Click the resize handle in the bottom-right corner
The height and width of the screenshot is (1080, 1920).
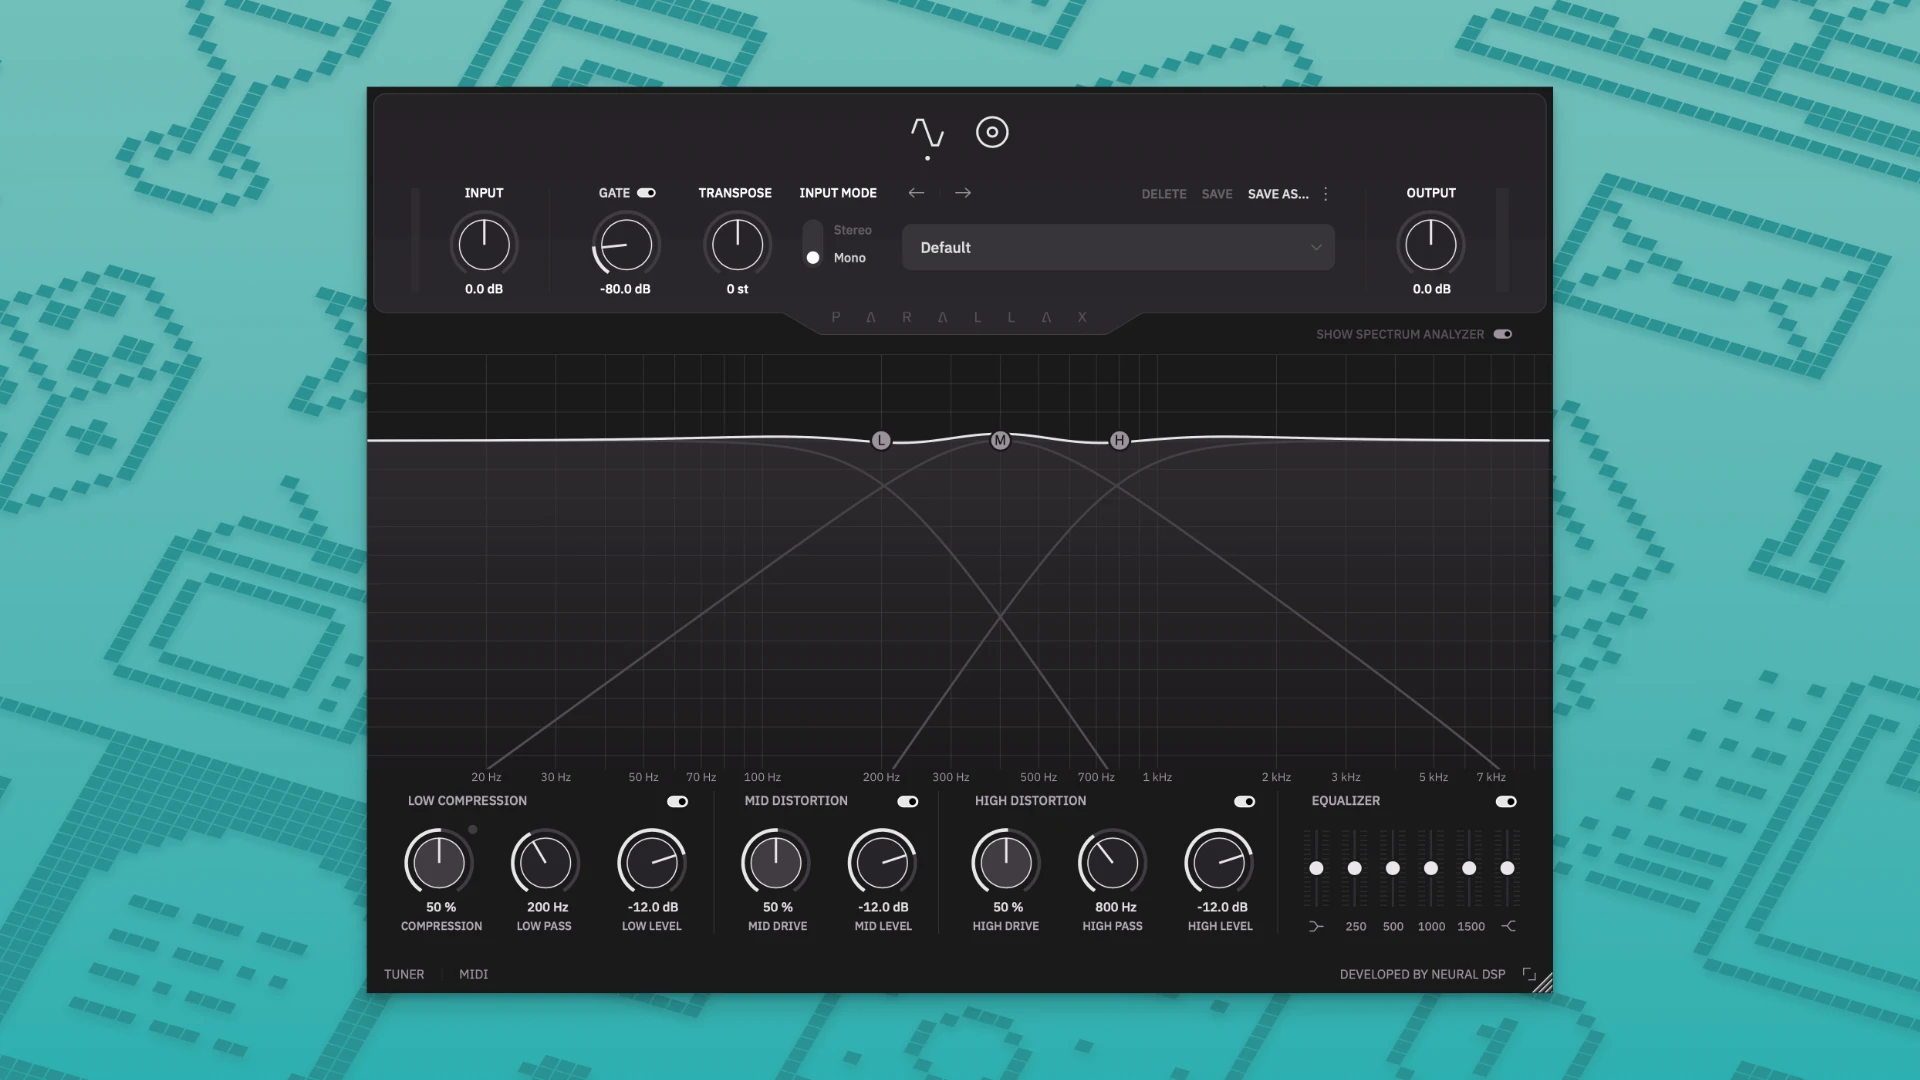1541,981
